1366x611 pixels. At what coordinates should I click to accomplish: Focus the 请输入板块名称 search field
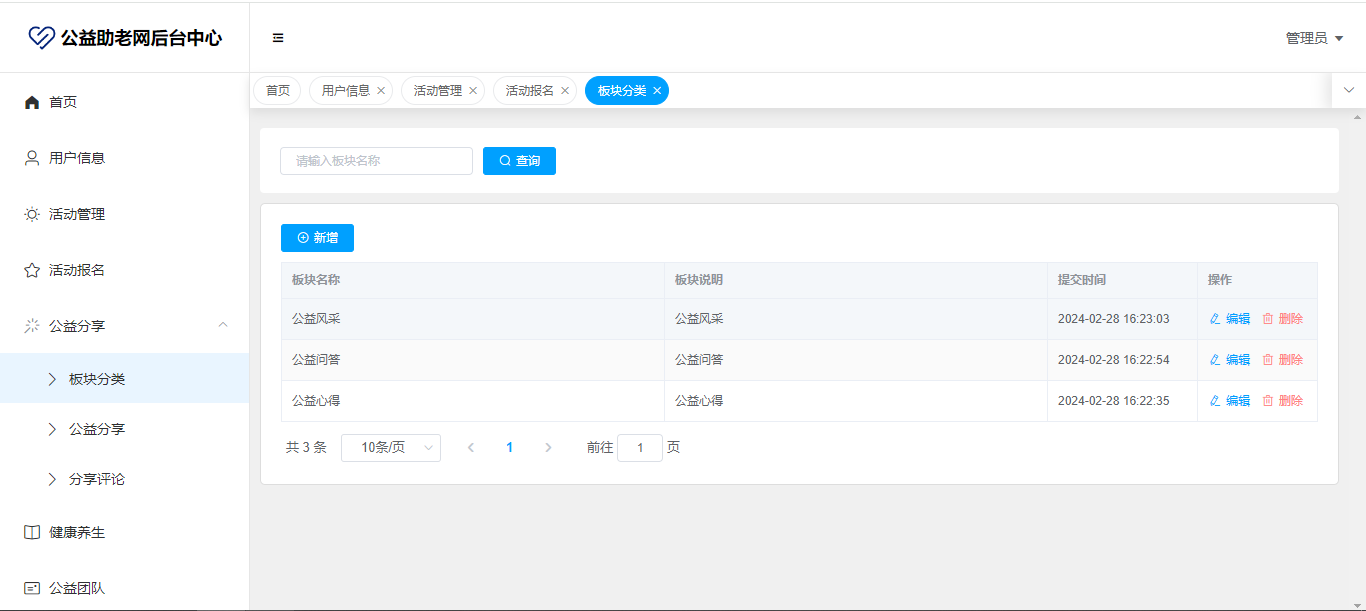click(376, 161)
